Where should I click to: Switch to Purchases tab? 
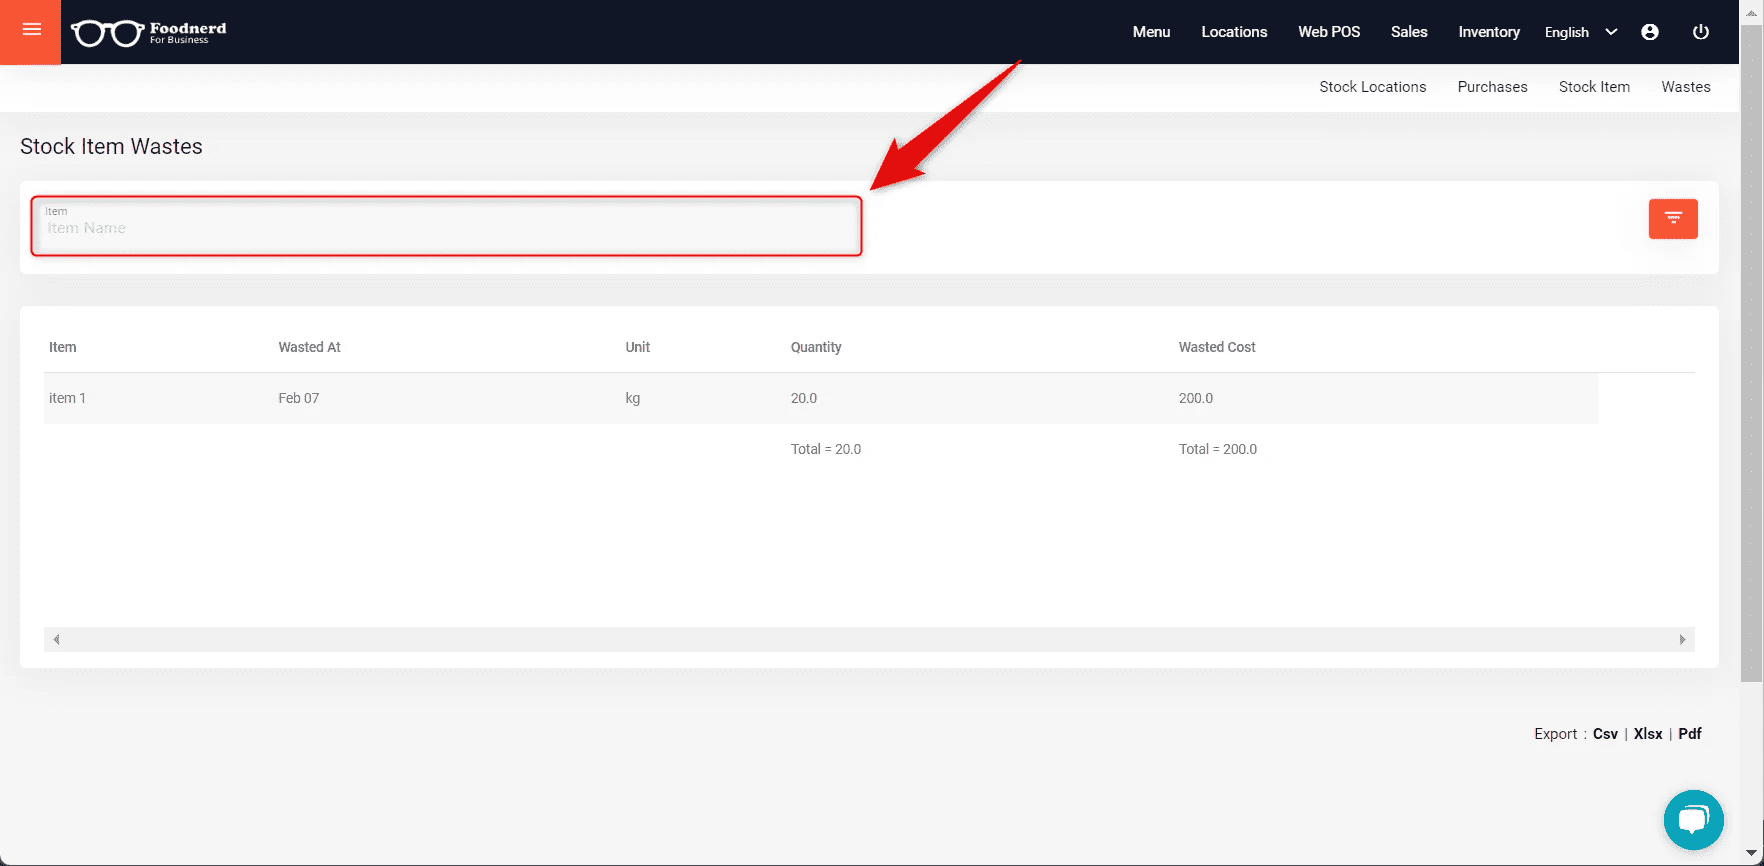(1492, 87)
